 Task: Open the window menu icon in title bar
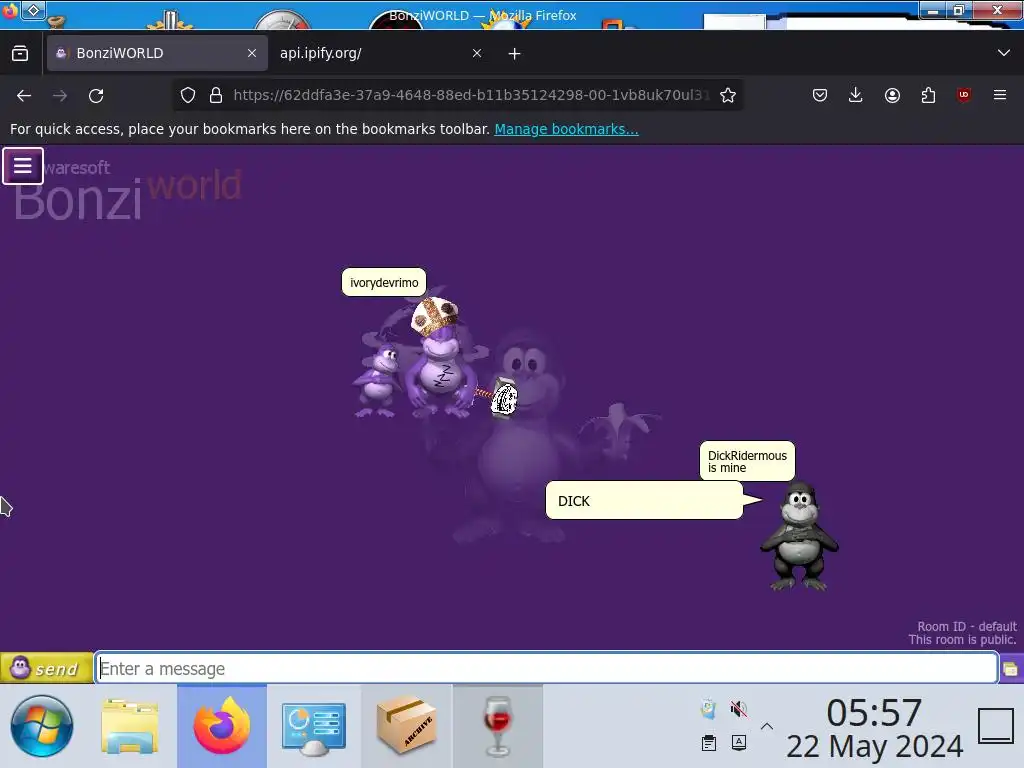pyautogui.click(x=10, y=10)
